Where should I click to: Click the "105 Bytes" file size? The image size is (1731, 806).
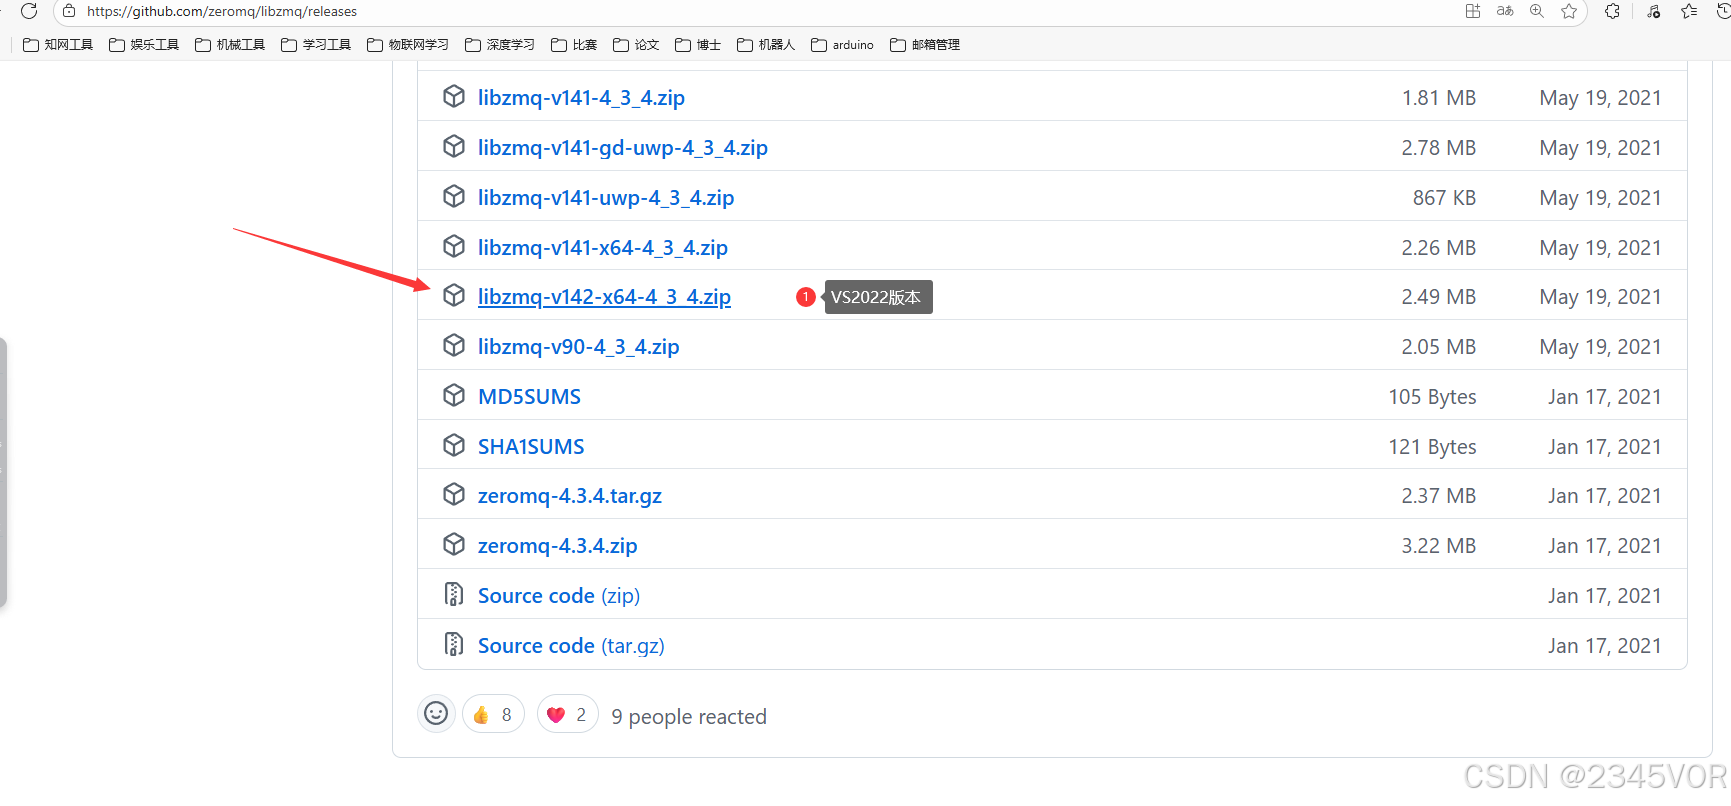pyautogui.click(x=1432, y=397)
